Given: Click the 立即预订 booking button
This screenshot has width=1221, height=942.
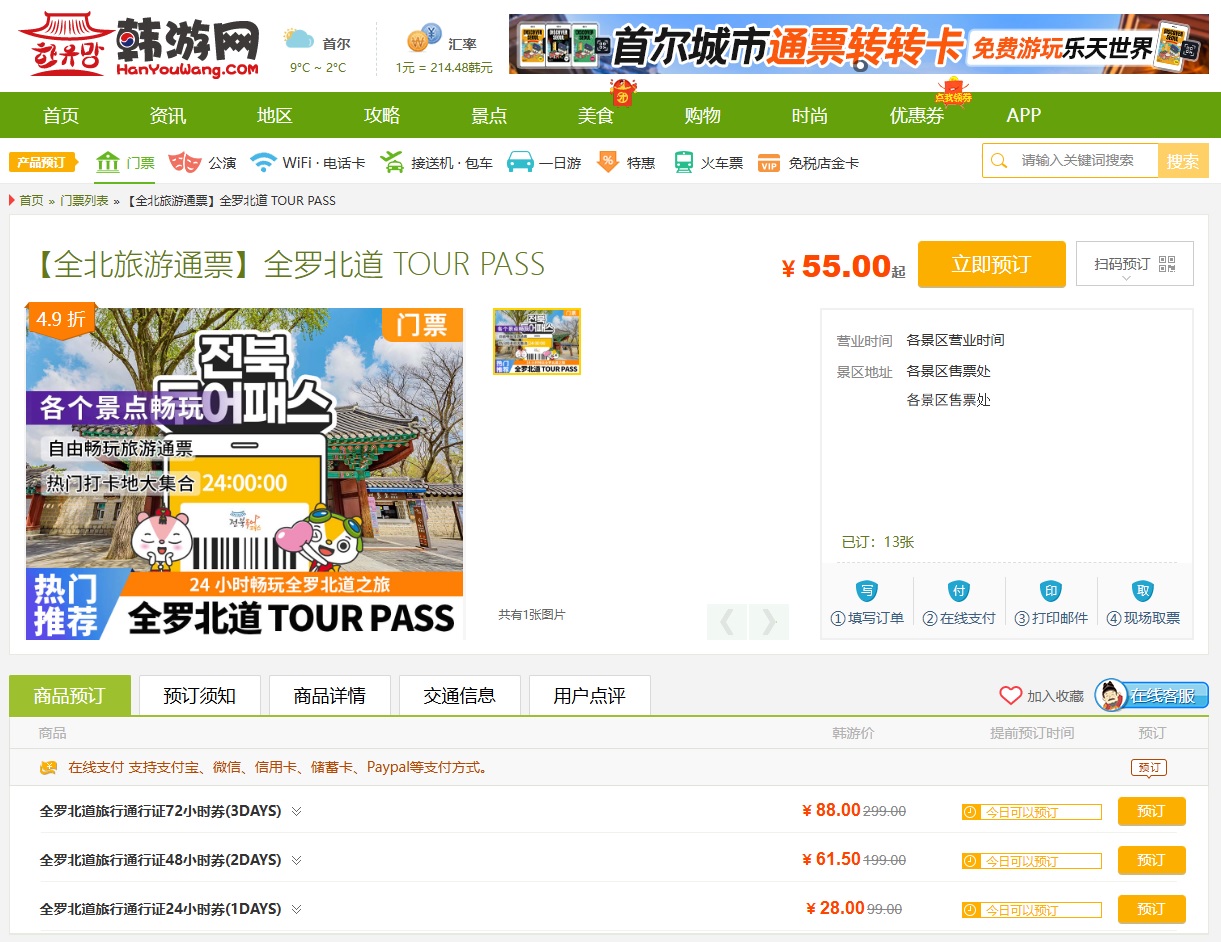Looking at the screenshot, I should click(991, 264).
